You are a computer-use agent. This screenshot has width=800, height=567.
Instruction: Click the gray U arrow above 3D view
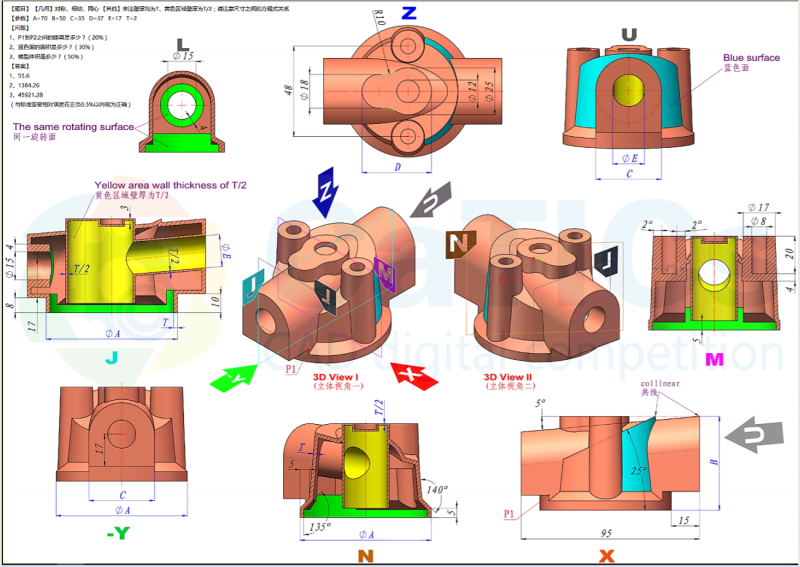click(432, 200)
